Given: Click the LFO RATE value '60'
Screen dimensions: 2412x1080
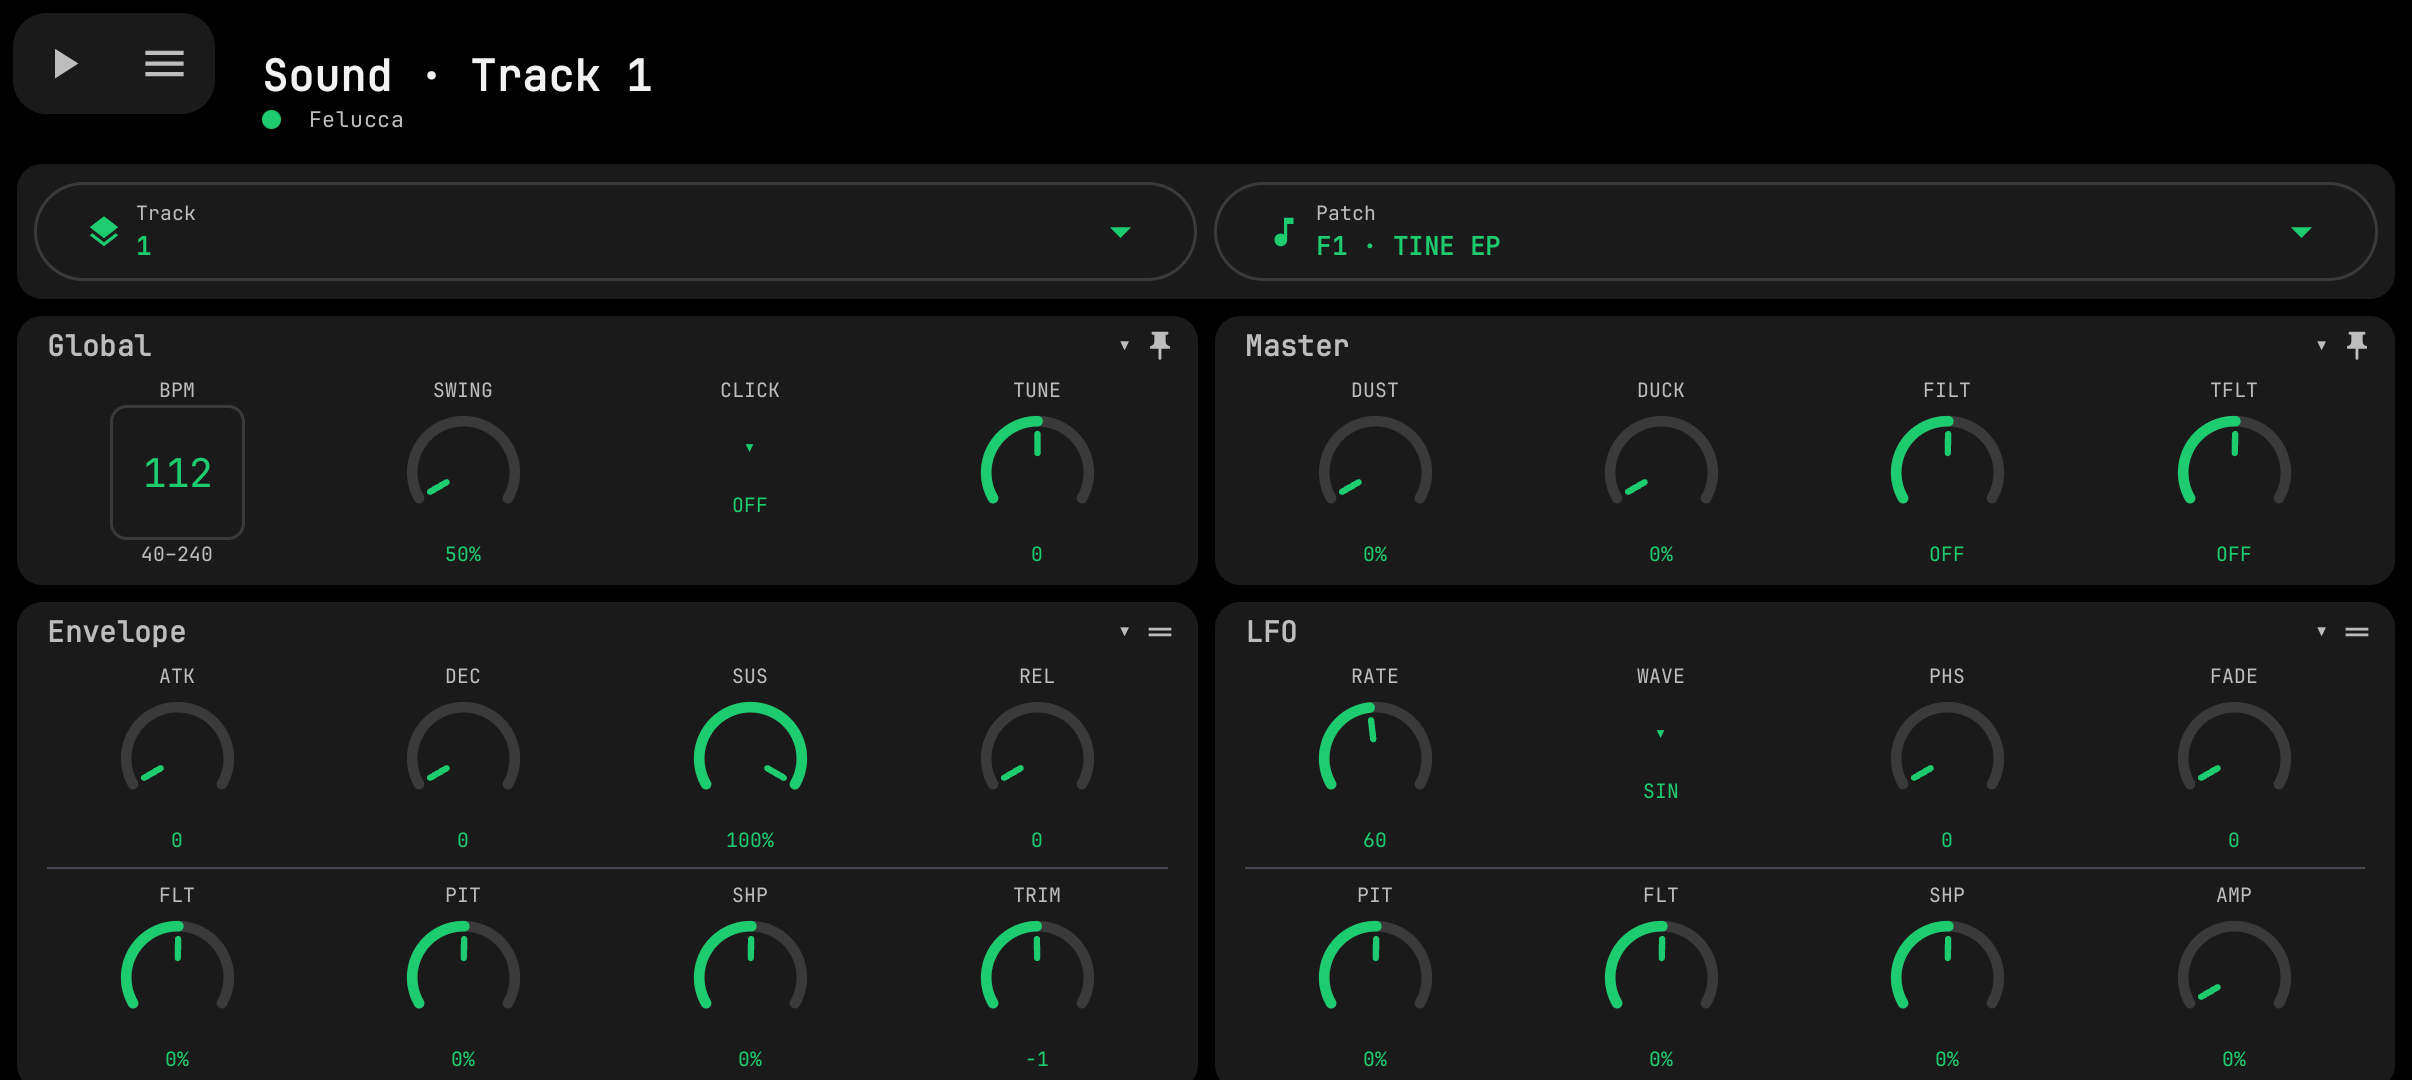Looking at the screenshot, I should tap(1375, 840).
